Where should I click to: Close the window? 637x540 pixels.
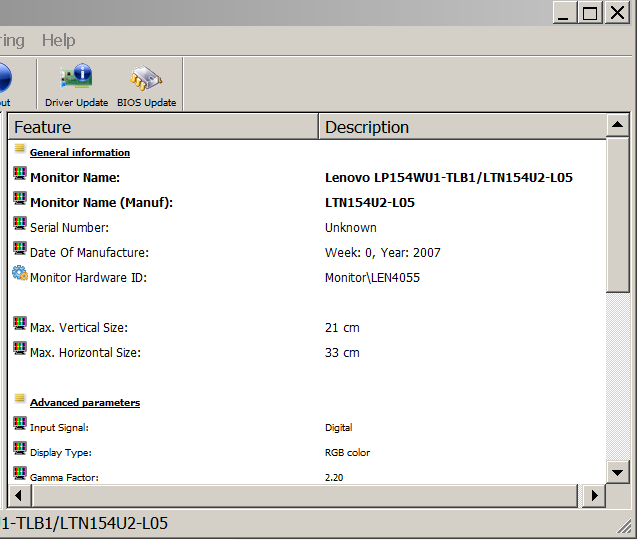tap(617, 13)
